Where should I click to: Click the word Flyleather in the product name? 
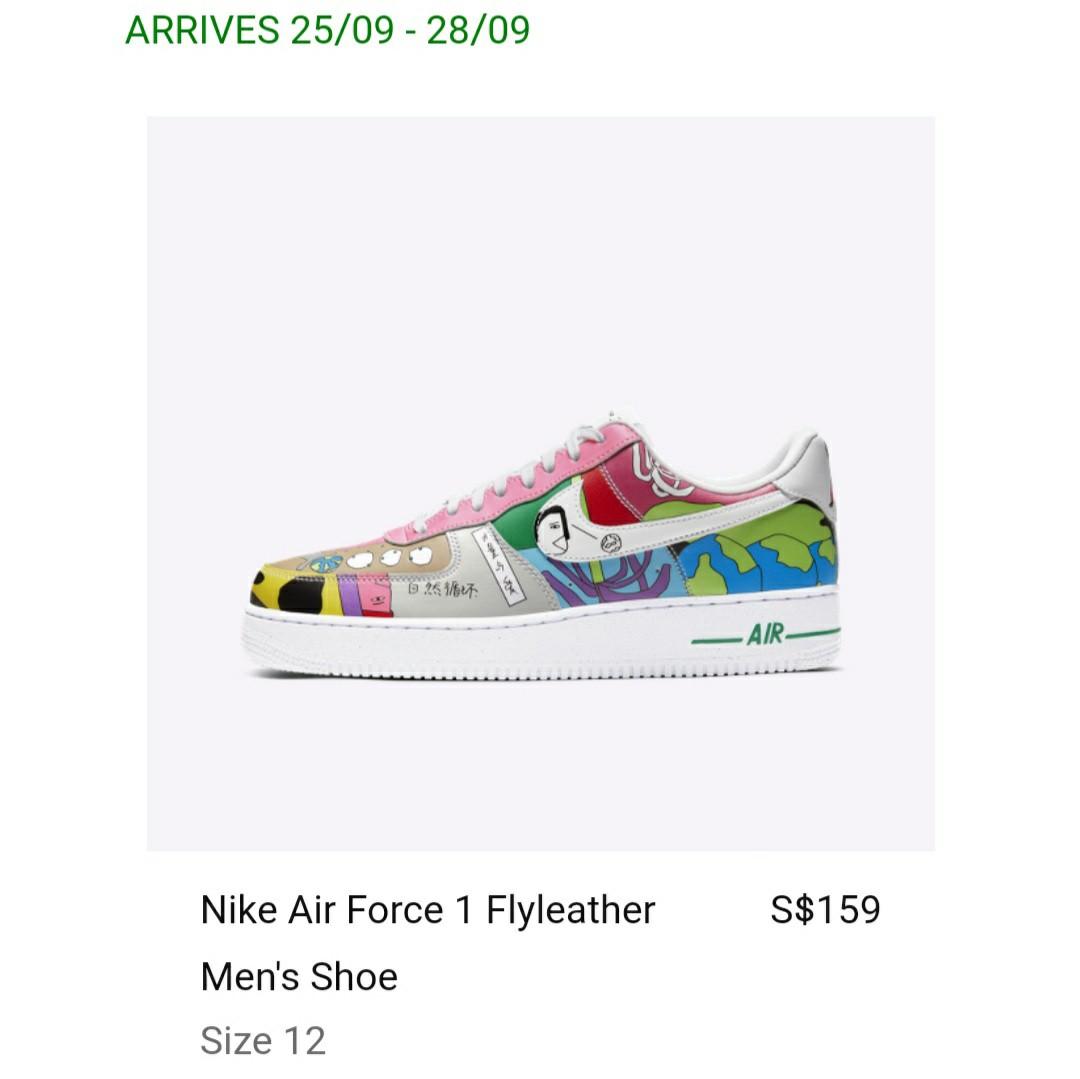(x=570, y=910)
